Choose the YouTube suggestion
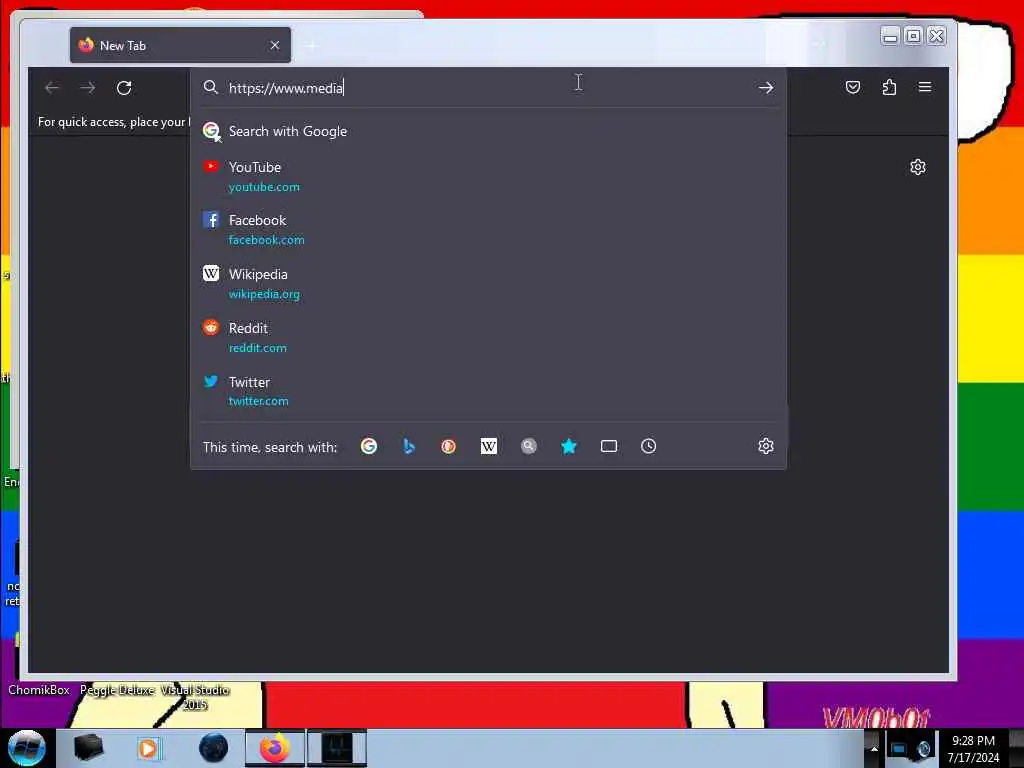The height and width of the screenshot is (768, 1024). (x=488, y=176)
